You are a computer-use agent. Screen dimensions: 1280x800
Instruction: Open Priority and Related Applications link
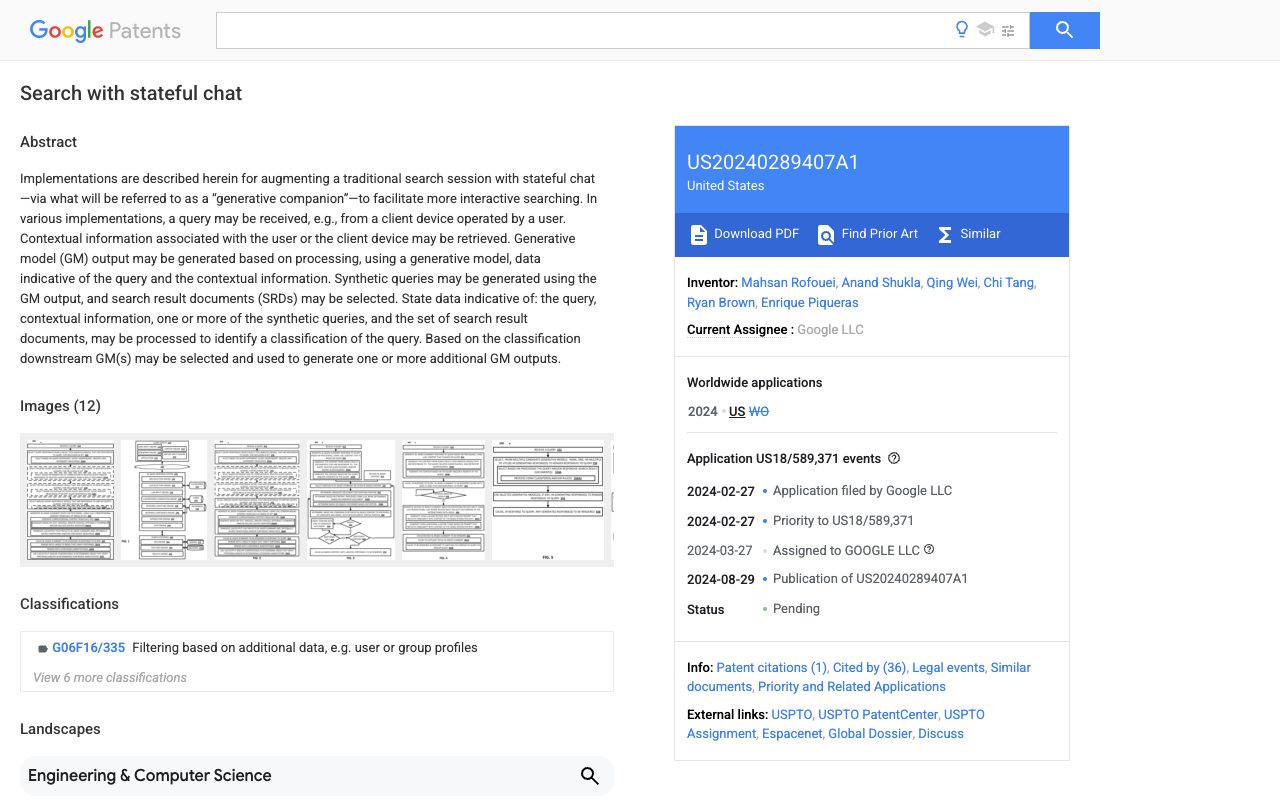coord(852,686)
